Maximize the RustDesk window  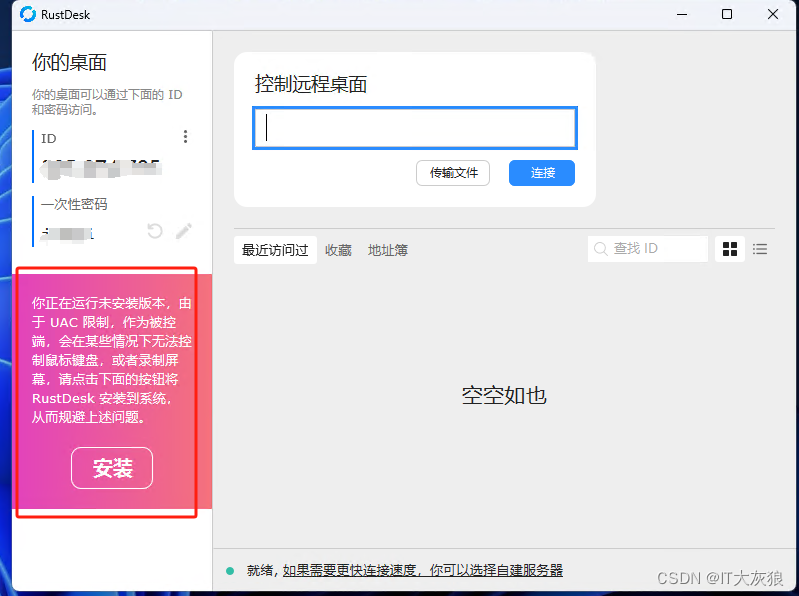[727, 14]
